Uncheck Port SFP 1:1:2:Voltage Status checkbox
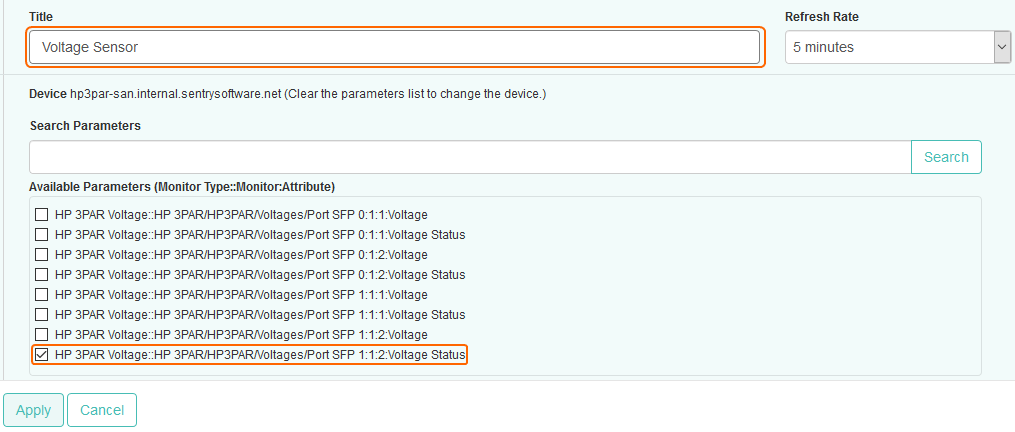1015x432 pixels. (42, 355)
